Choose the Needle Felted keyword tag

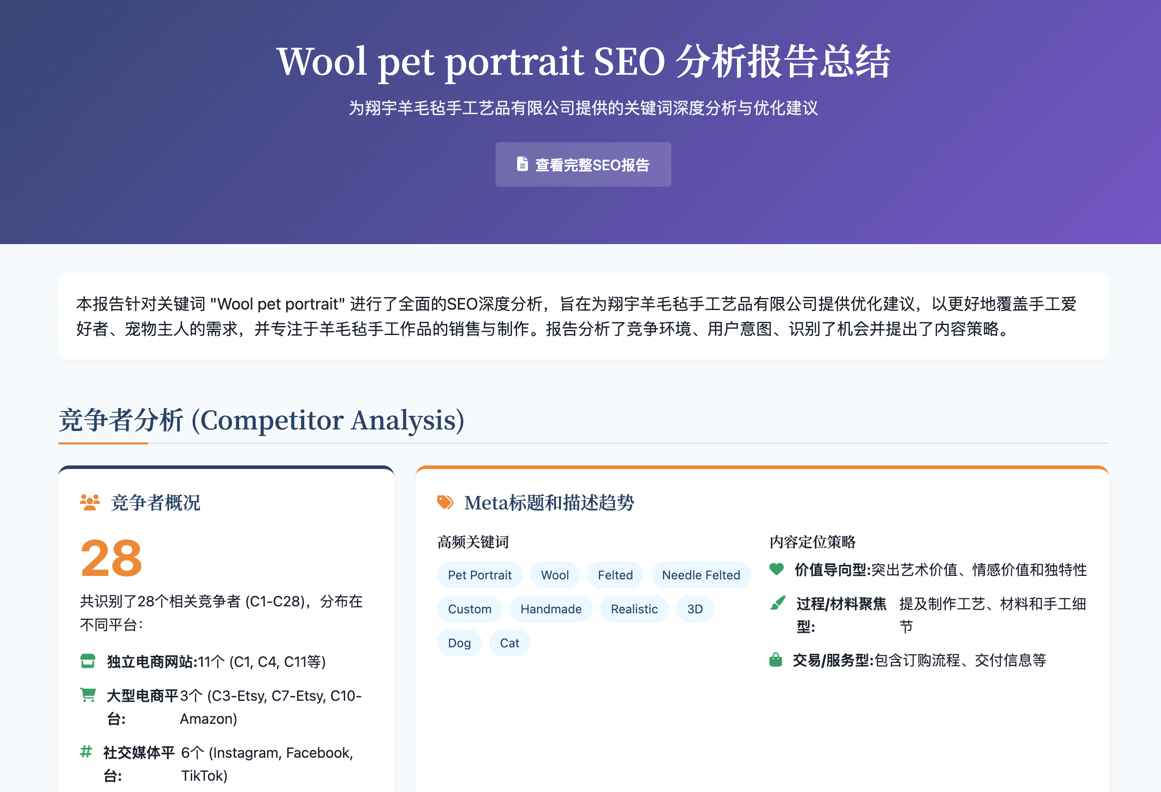[x=701, y=575]
